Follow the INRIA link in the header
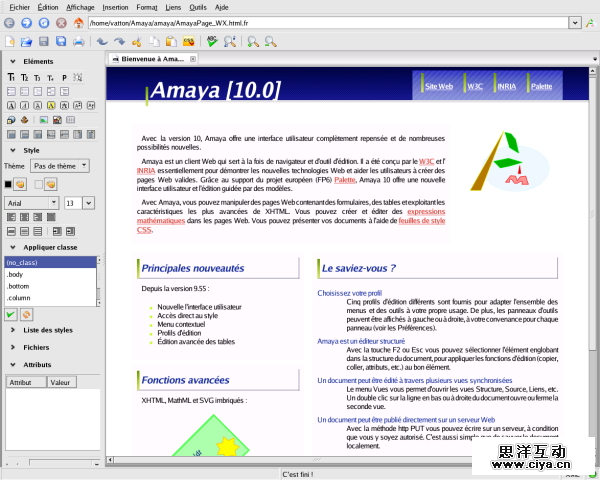The height and width of the screenshot is (480, 600). pos(507,87)
